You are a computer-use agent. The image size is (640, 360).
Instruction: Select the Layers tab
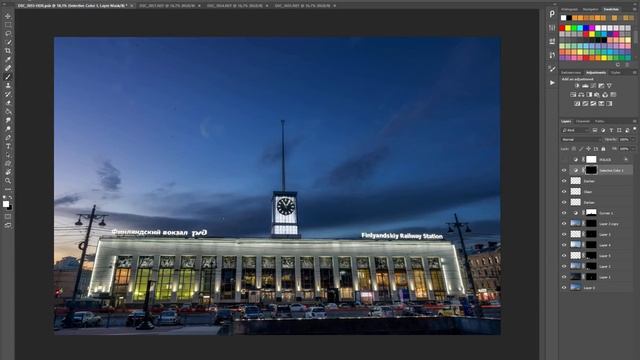566,121
